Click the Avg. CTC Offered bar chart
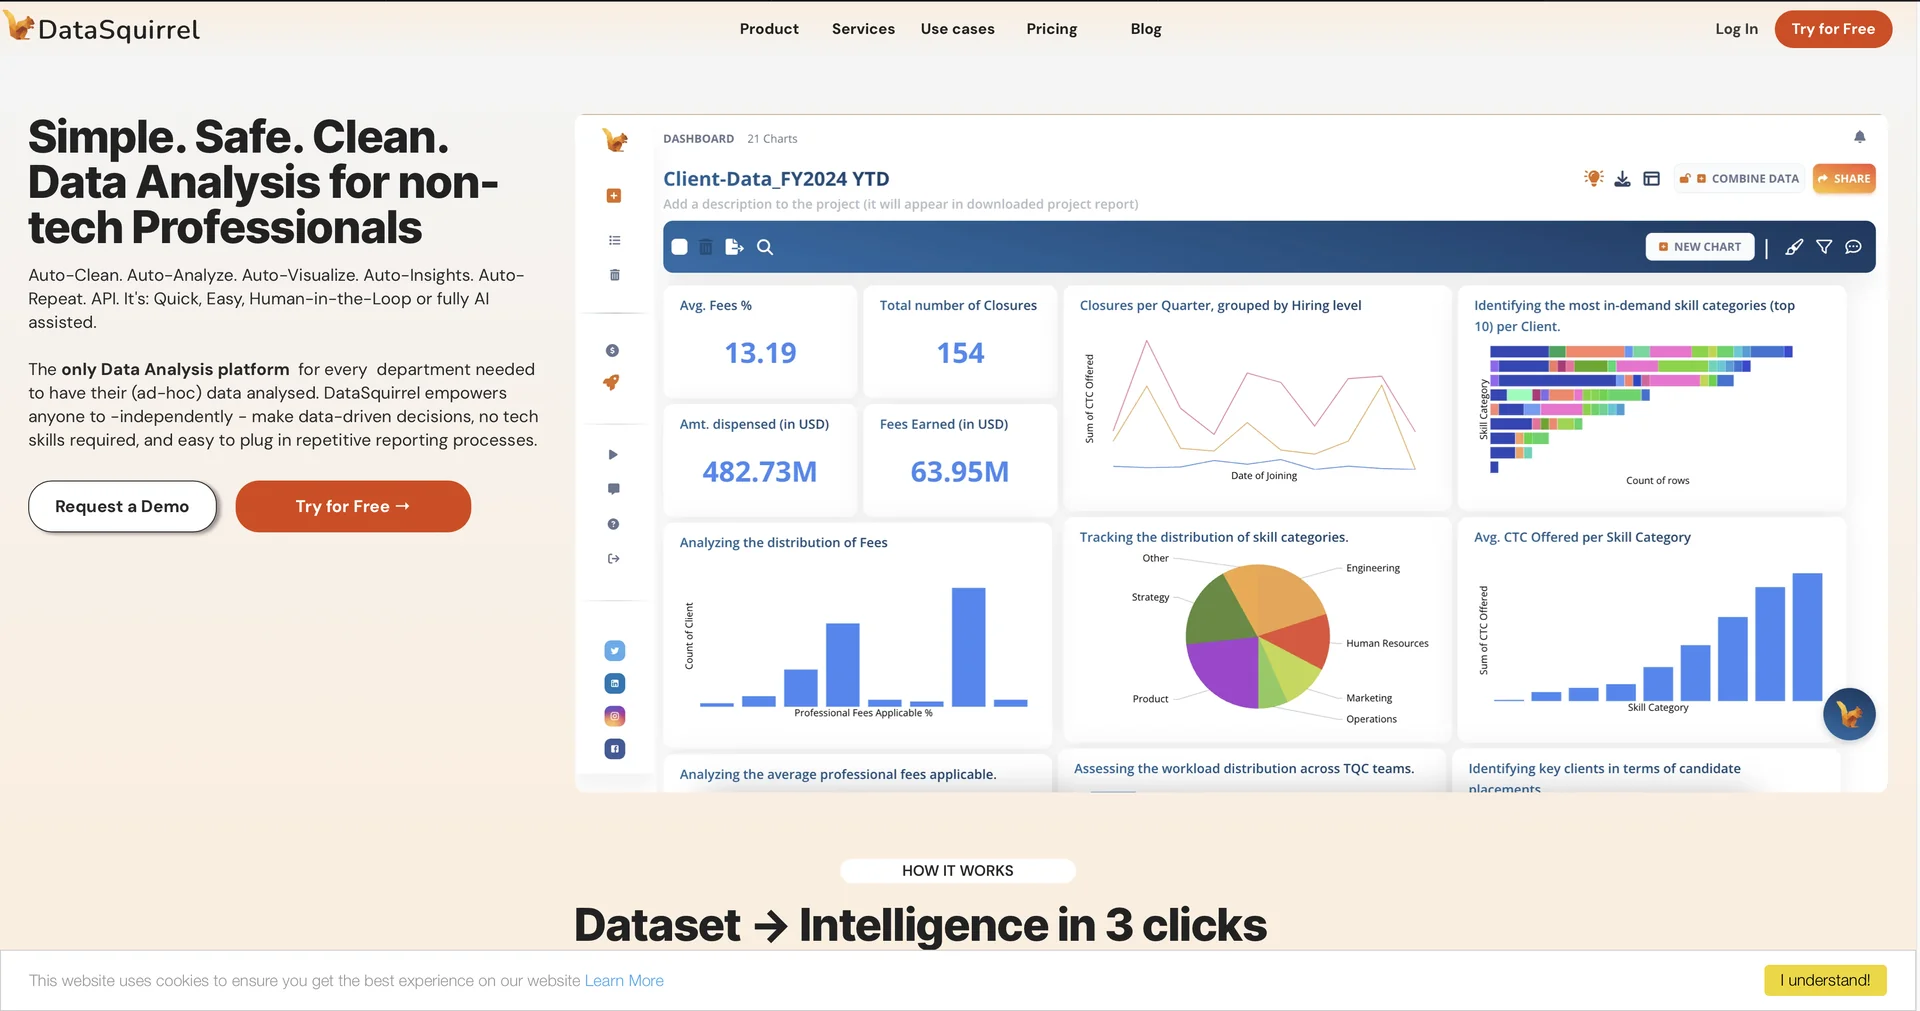Image resolution: width=1920 pixels, height=1011 pixels. (1656, 641)
